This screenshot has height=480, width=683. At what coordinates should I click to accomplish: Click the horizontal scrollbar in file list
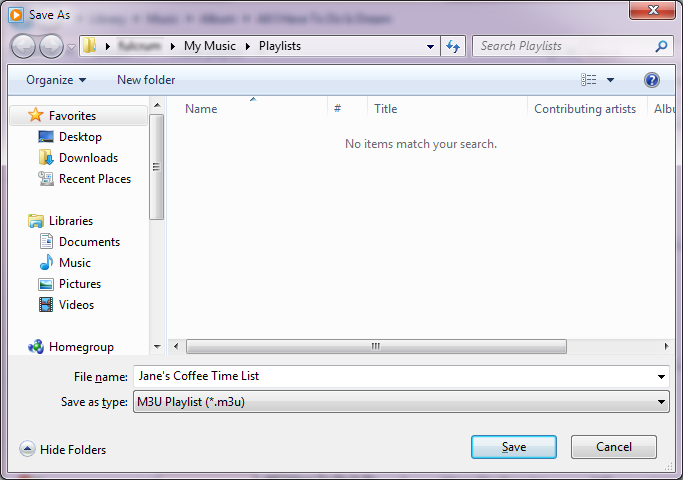click(x=376, y=346)
